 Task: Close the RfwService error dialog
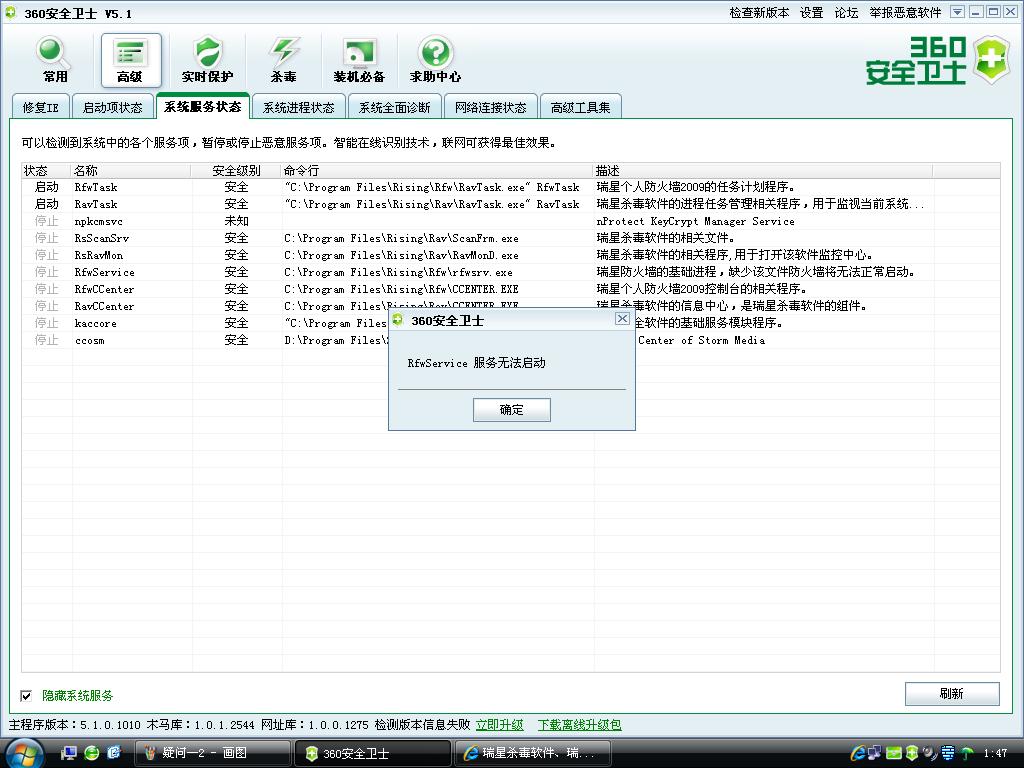[622, 319]
